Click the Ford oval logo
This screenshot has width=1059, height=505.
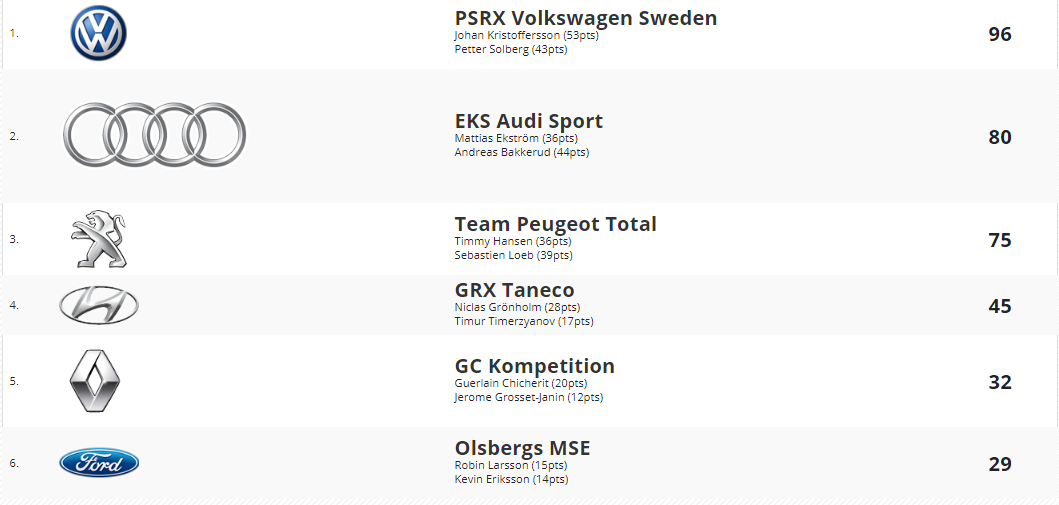point(99,463)
